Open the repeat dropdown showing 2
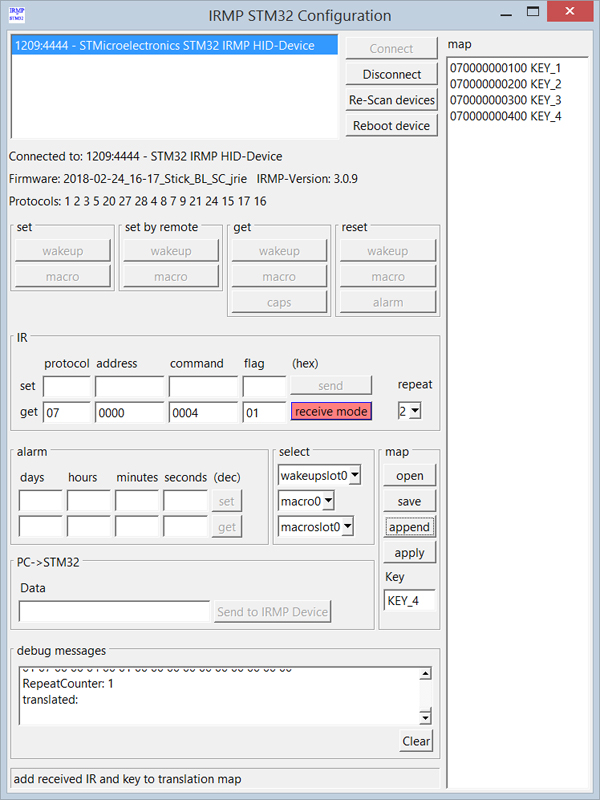Screen dimensions: 600x800 click(410, 411)
